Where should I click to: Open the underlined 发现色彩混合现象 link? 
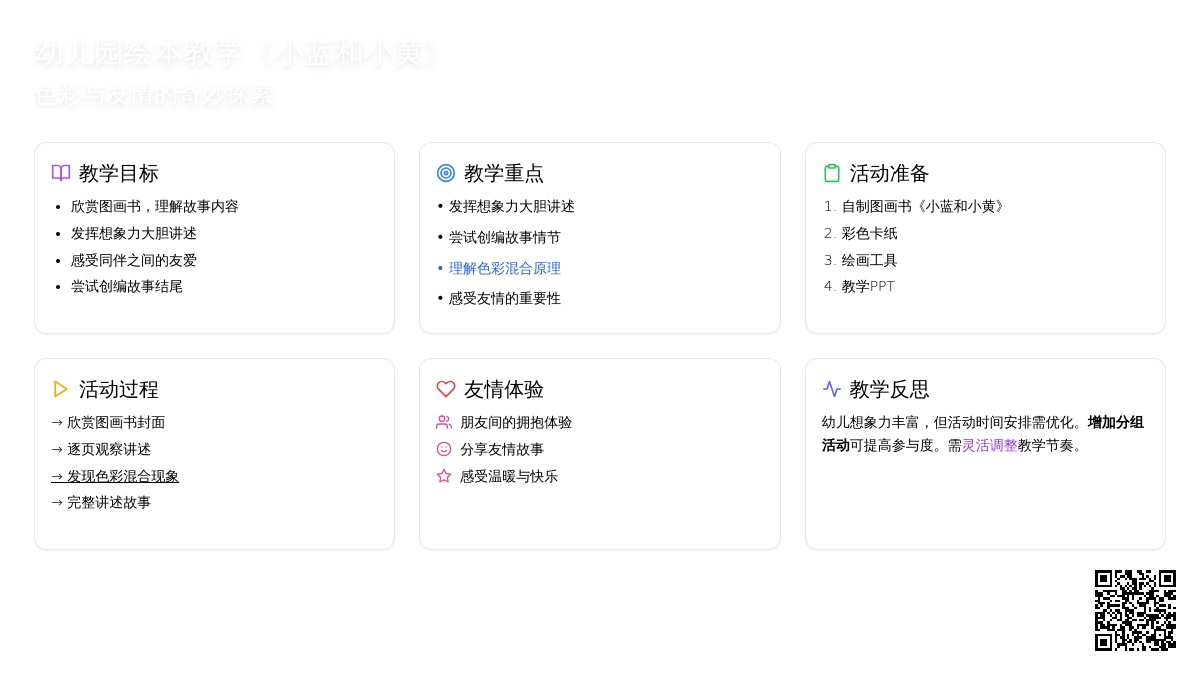click(x=115, y=476)
